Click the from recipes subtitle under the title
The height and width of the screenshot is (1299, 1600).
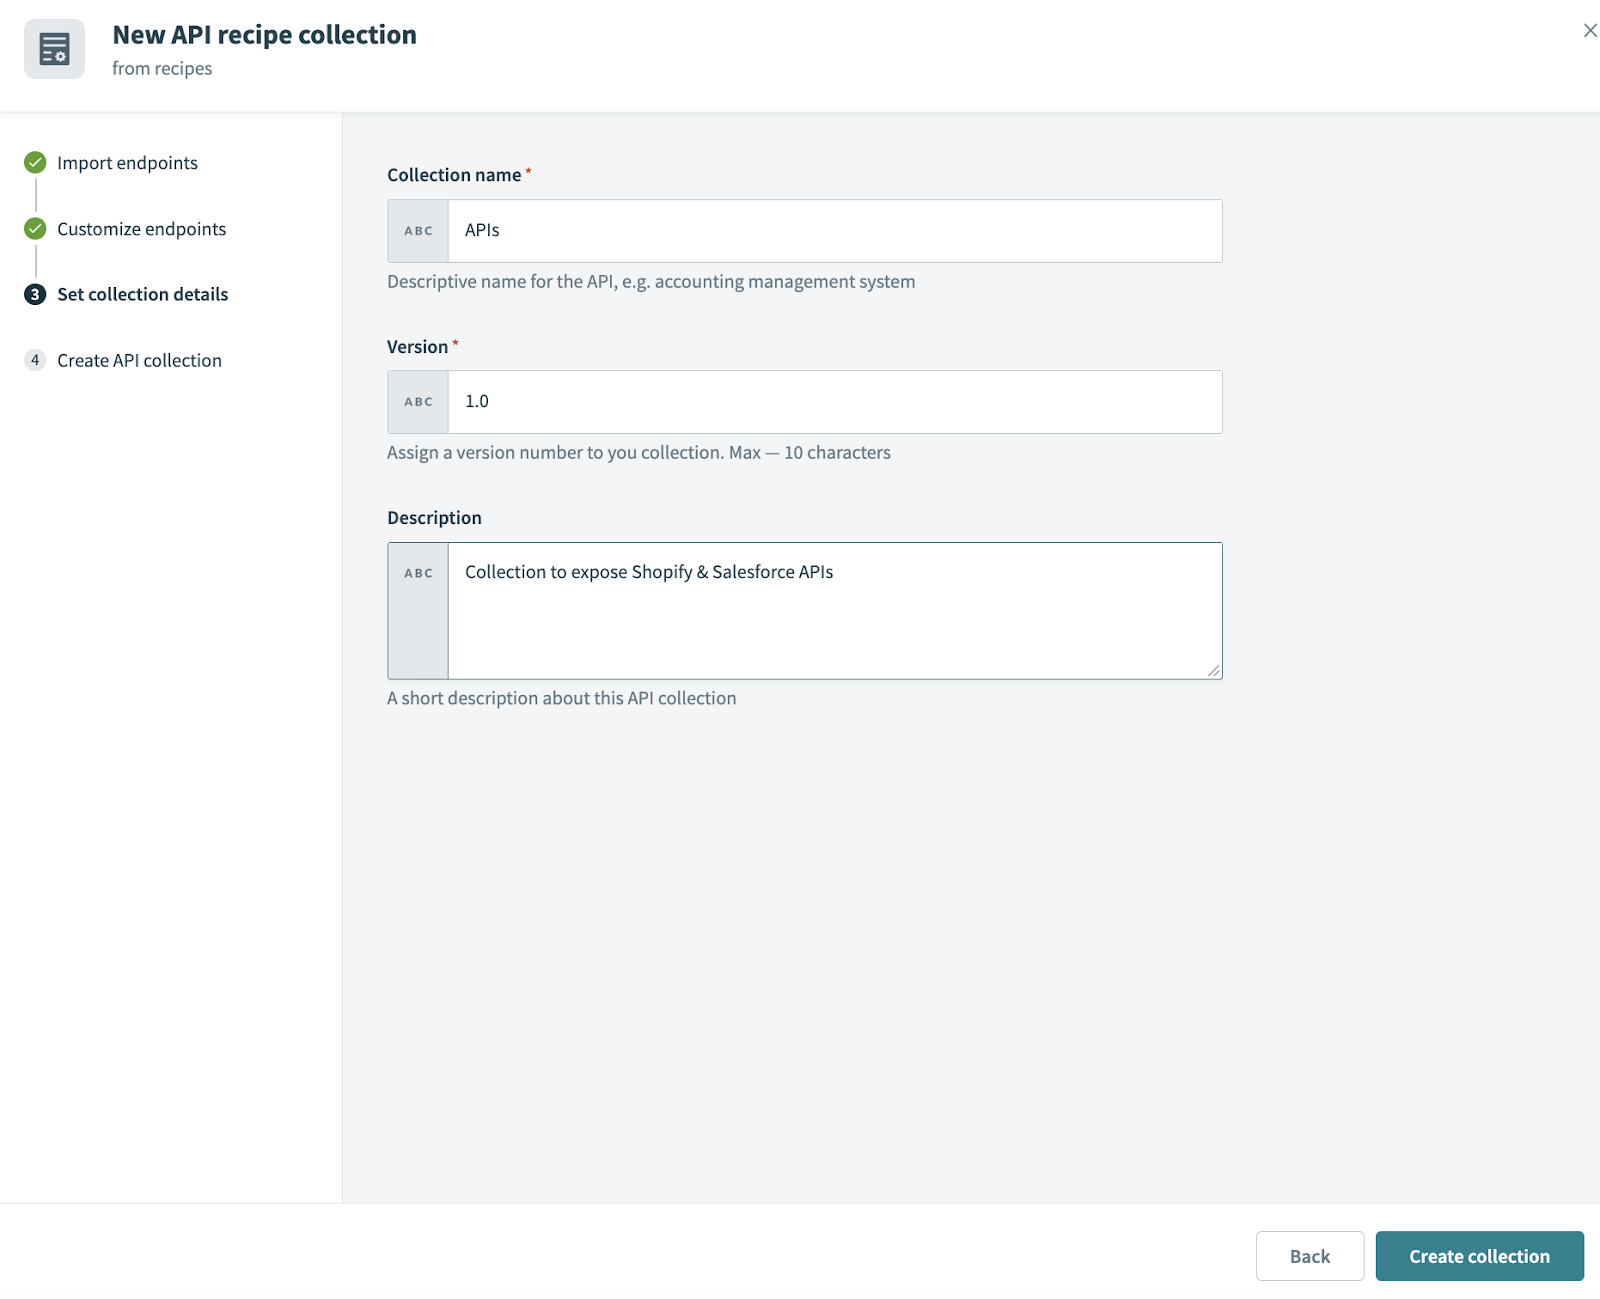[162, 68]
